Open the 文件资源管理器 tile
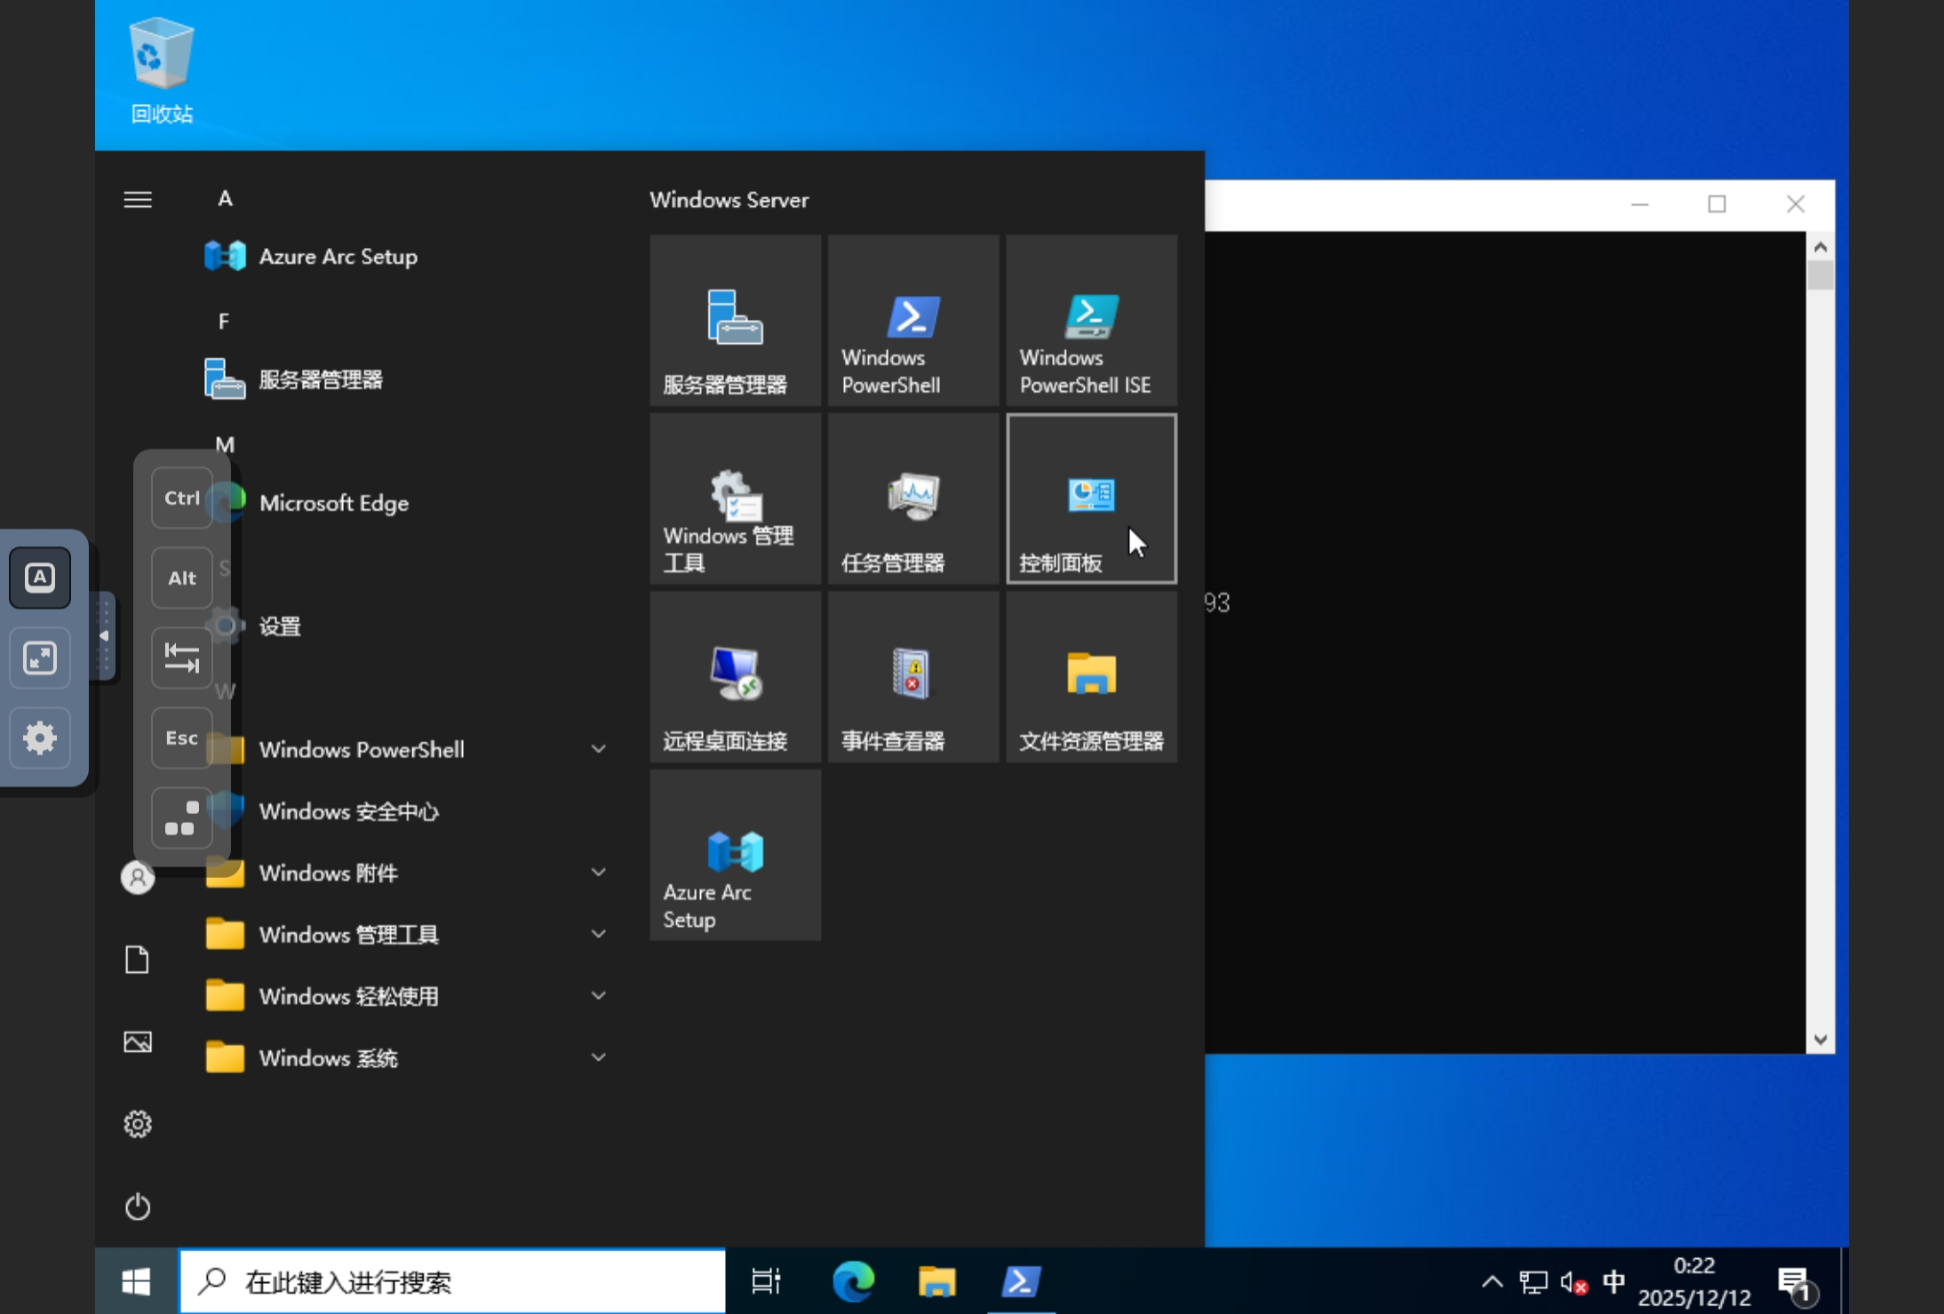 [x=1091, y=677]
